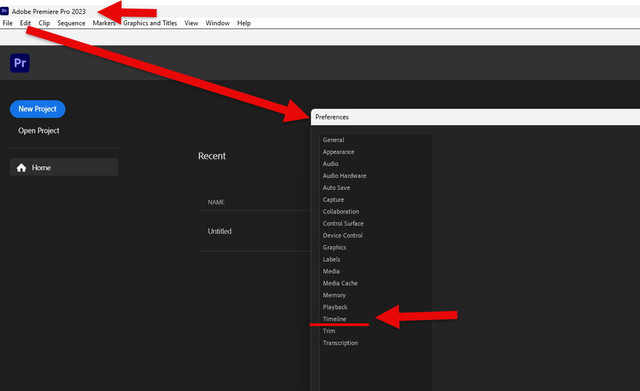Click the Preferences dialog title bar
This screenshot has width=640, height=391.
[x=475, y=117]
